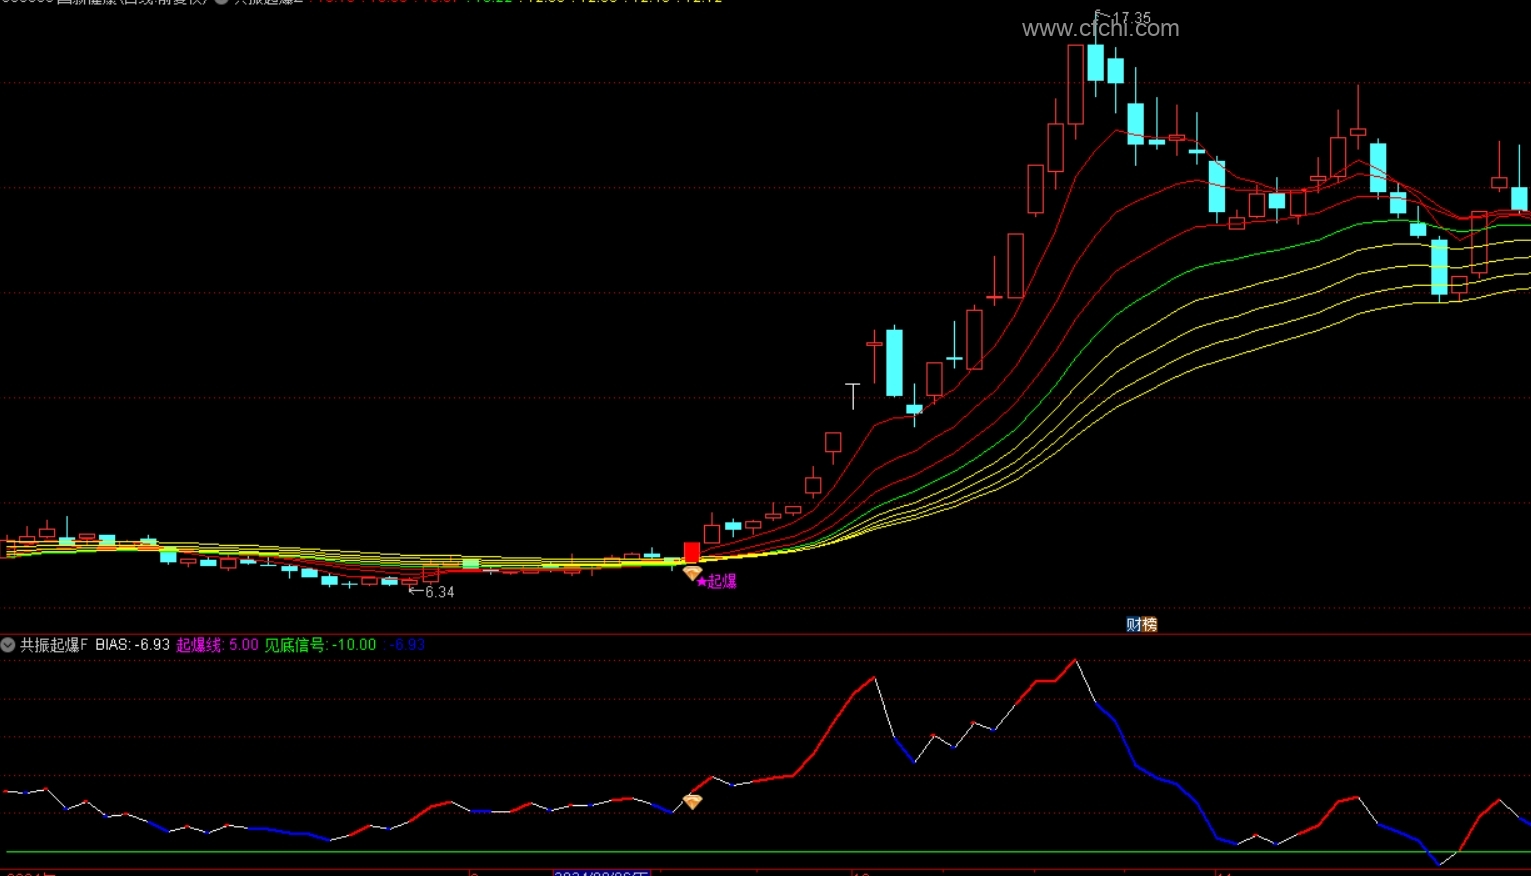
Task: Click the blue -6.93 indicator value
Action: click(x=407, y=645)
